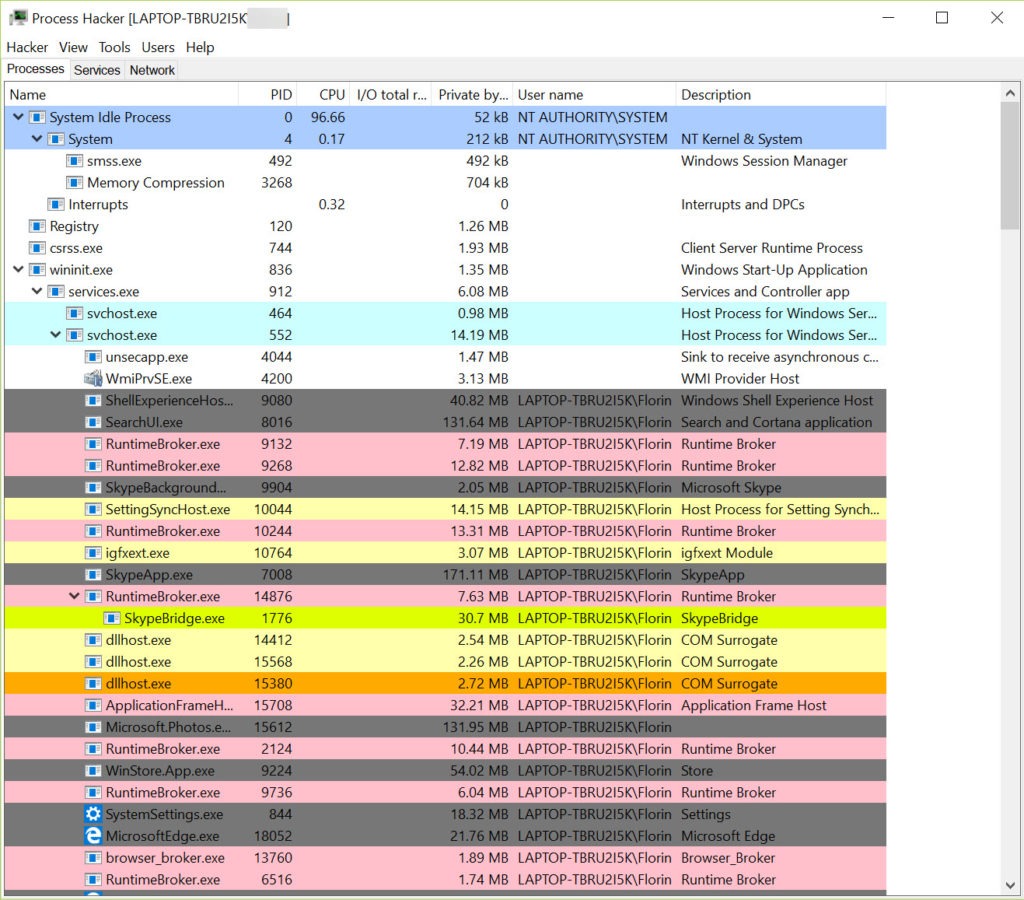Click the SearchUI.exe process icon
This screenshot has height=900, width=1024.
(x=93, y=423)
